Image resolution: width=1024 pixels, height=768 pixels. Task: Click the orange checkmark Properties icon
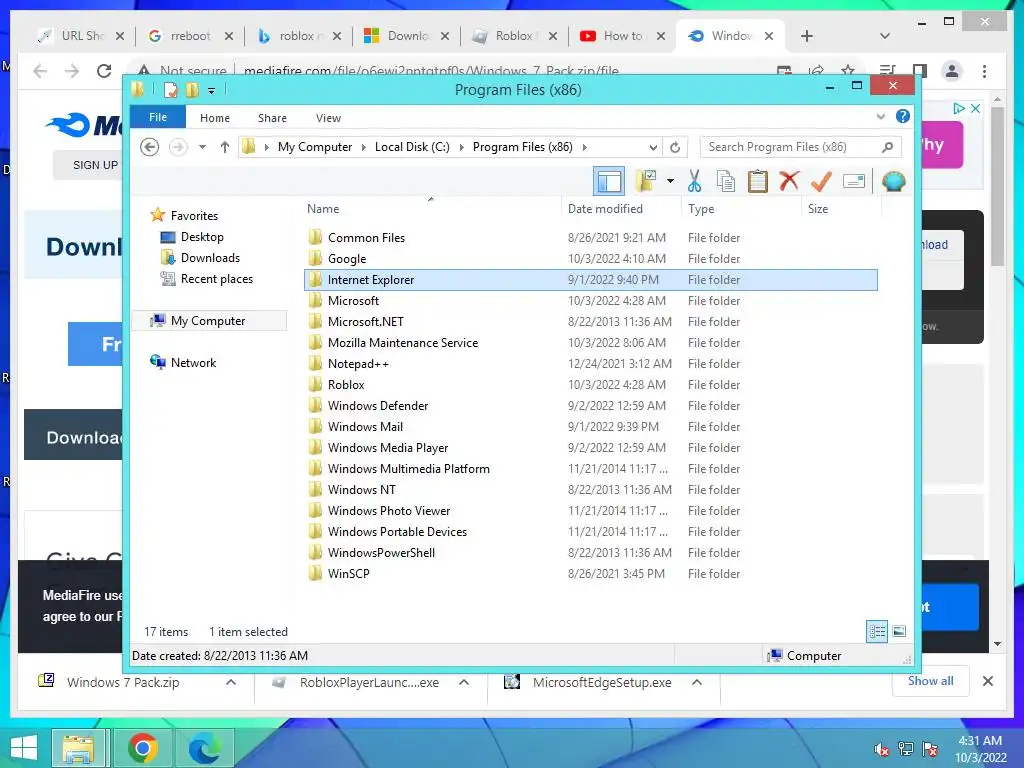point(821,181)
